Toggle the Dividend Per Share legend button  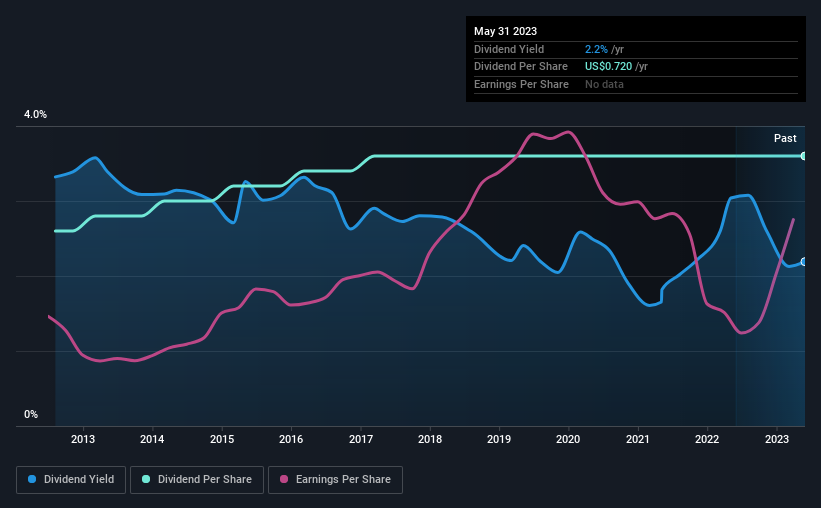(x=197, y=480)
